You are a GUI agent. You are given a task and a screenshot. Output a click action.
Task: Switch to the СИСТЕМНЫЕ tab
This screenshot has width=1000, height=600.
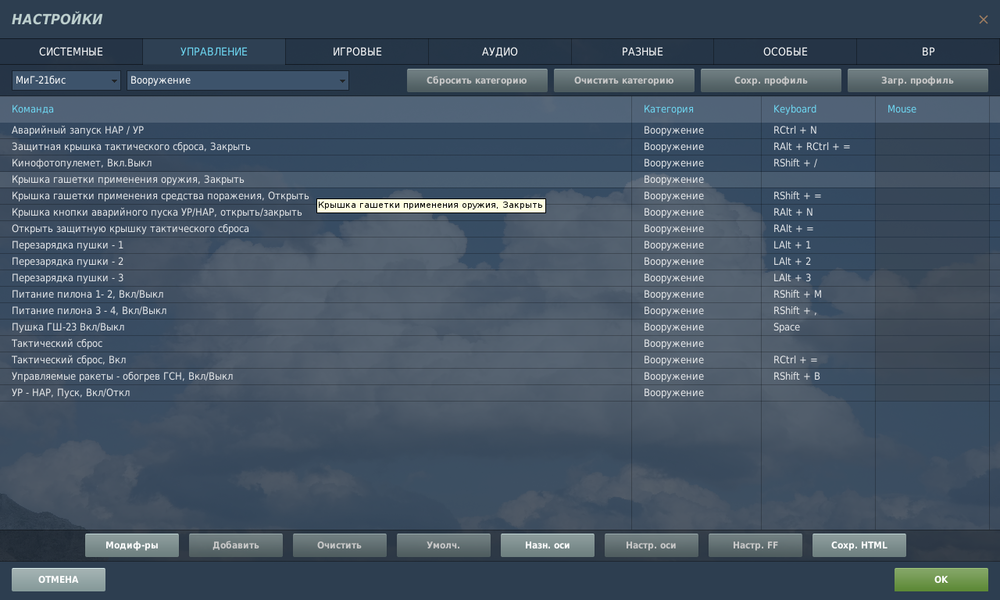[71, 52]
